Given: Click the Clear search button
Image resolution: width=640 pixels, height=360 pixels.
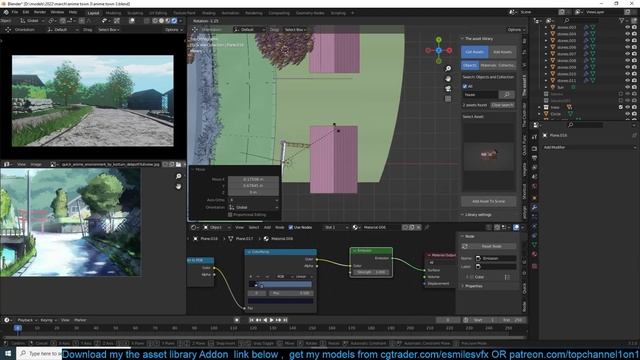Looking at the screenshot, I should pyautogui.click(x=502, y=105).
